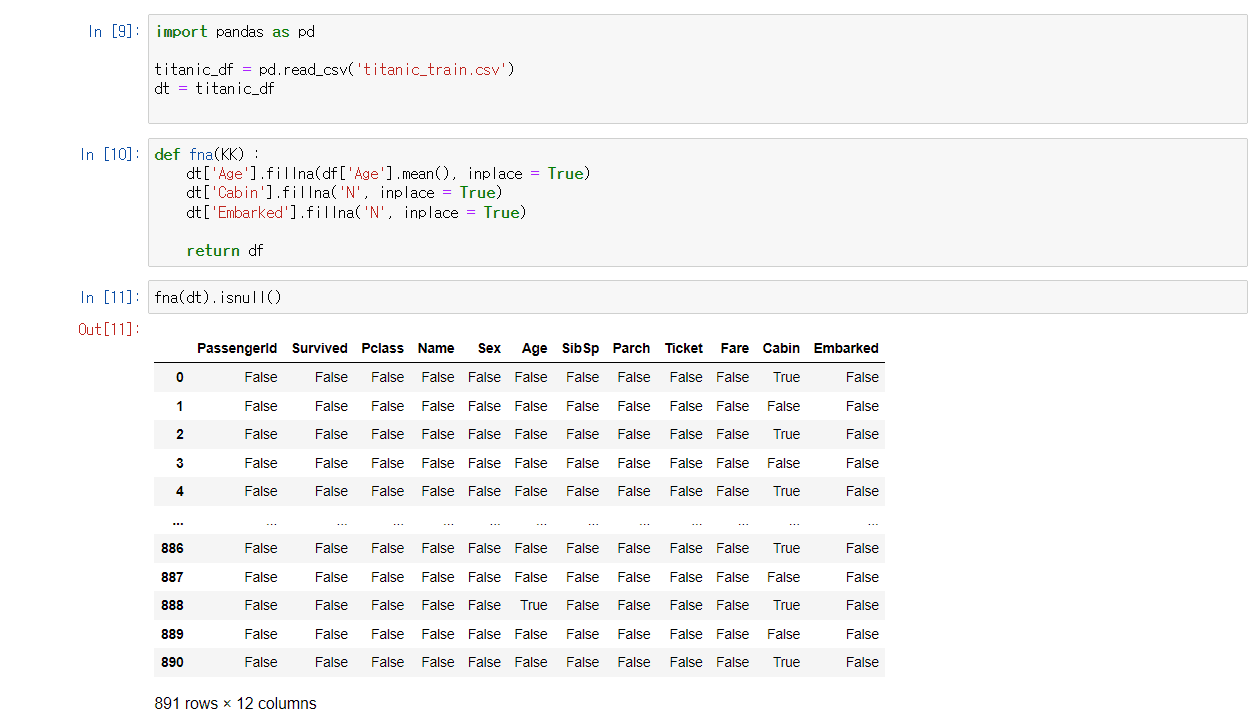Screen dimensions: 1260x727
Task: Click the PassengerId column header
Action: pos(237,348)
